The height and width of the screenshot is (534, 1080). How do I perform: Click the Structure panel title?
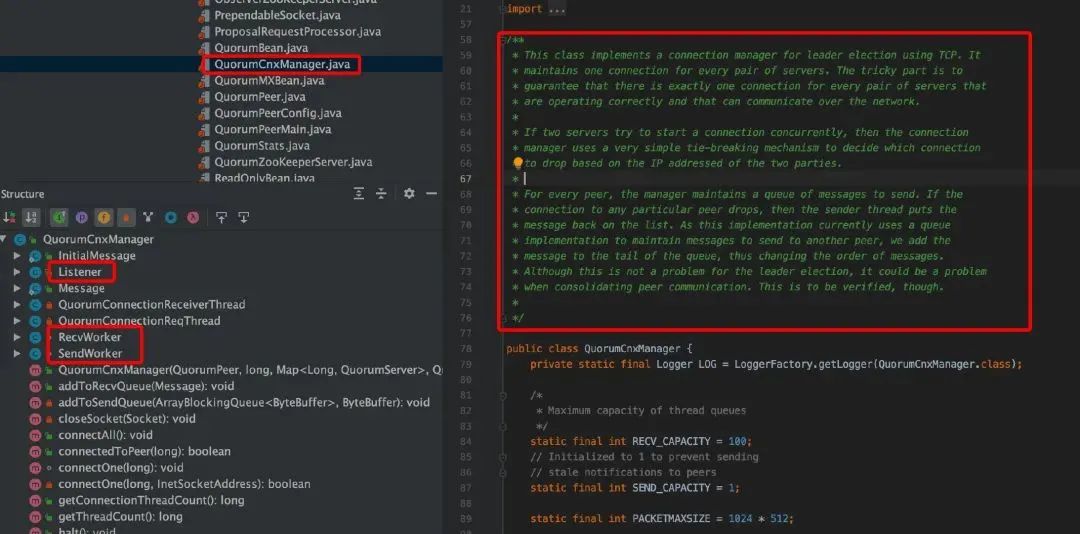[22, 194]
